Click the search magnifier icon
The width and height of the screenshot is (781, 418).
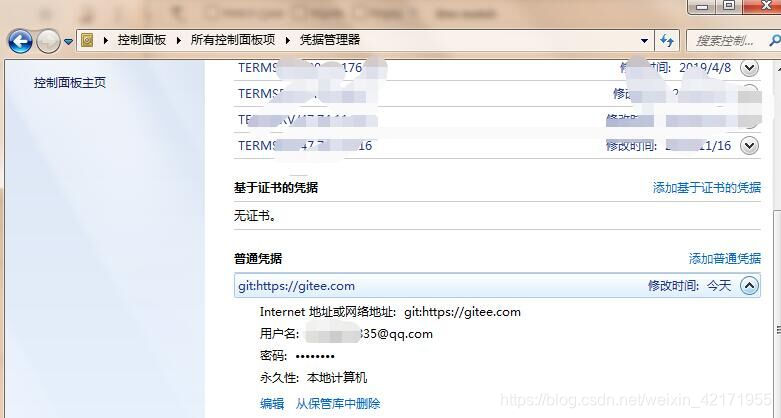tap(775, 40)
